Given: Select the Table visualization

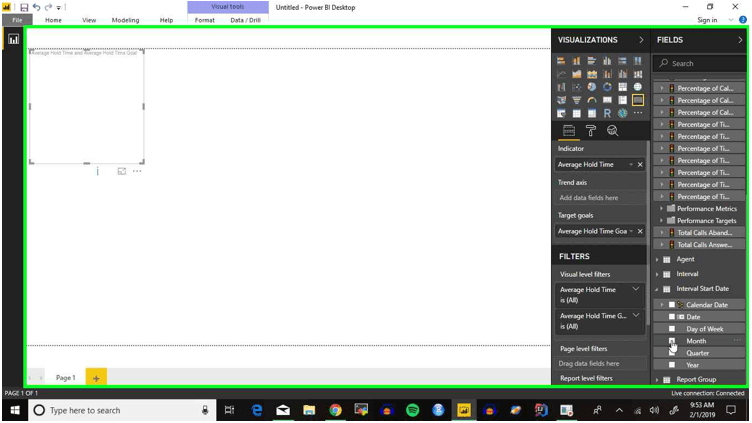Looking at the screenshot, I should coord(576,113).
